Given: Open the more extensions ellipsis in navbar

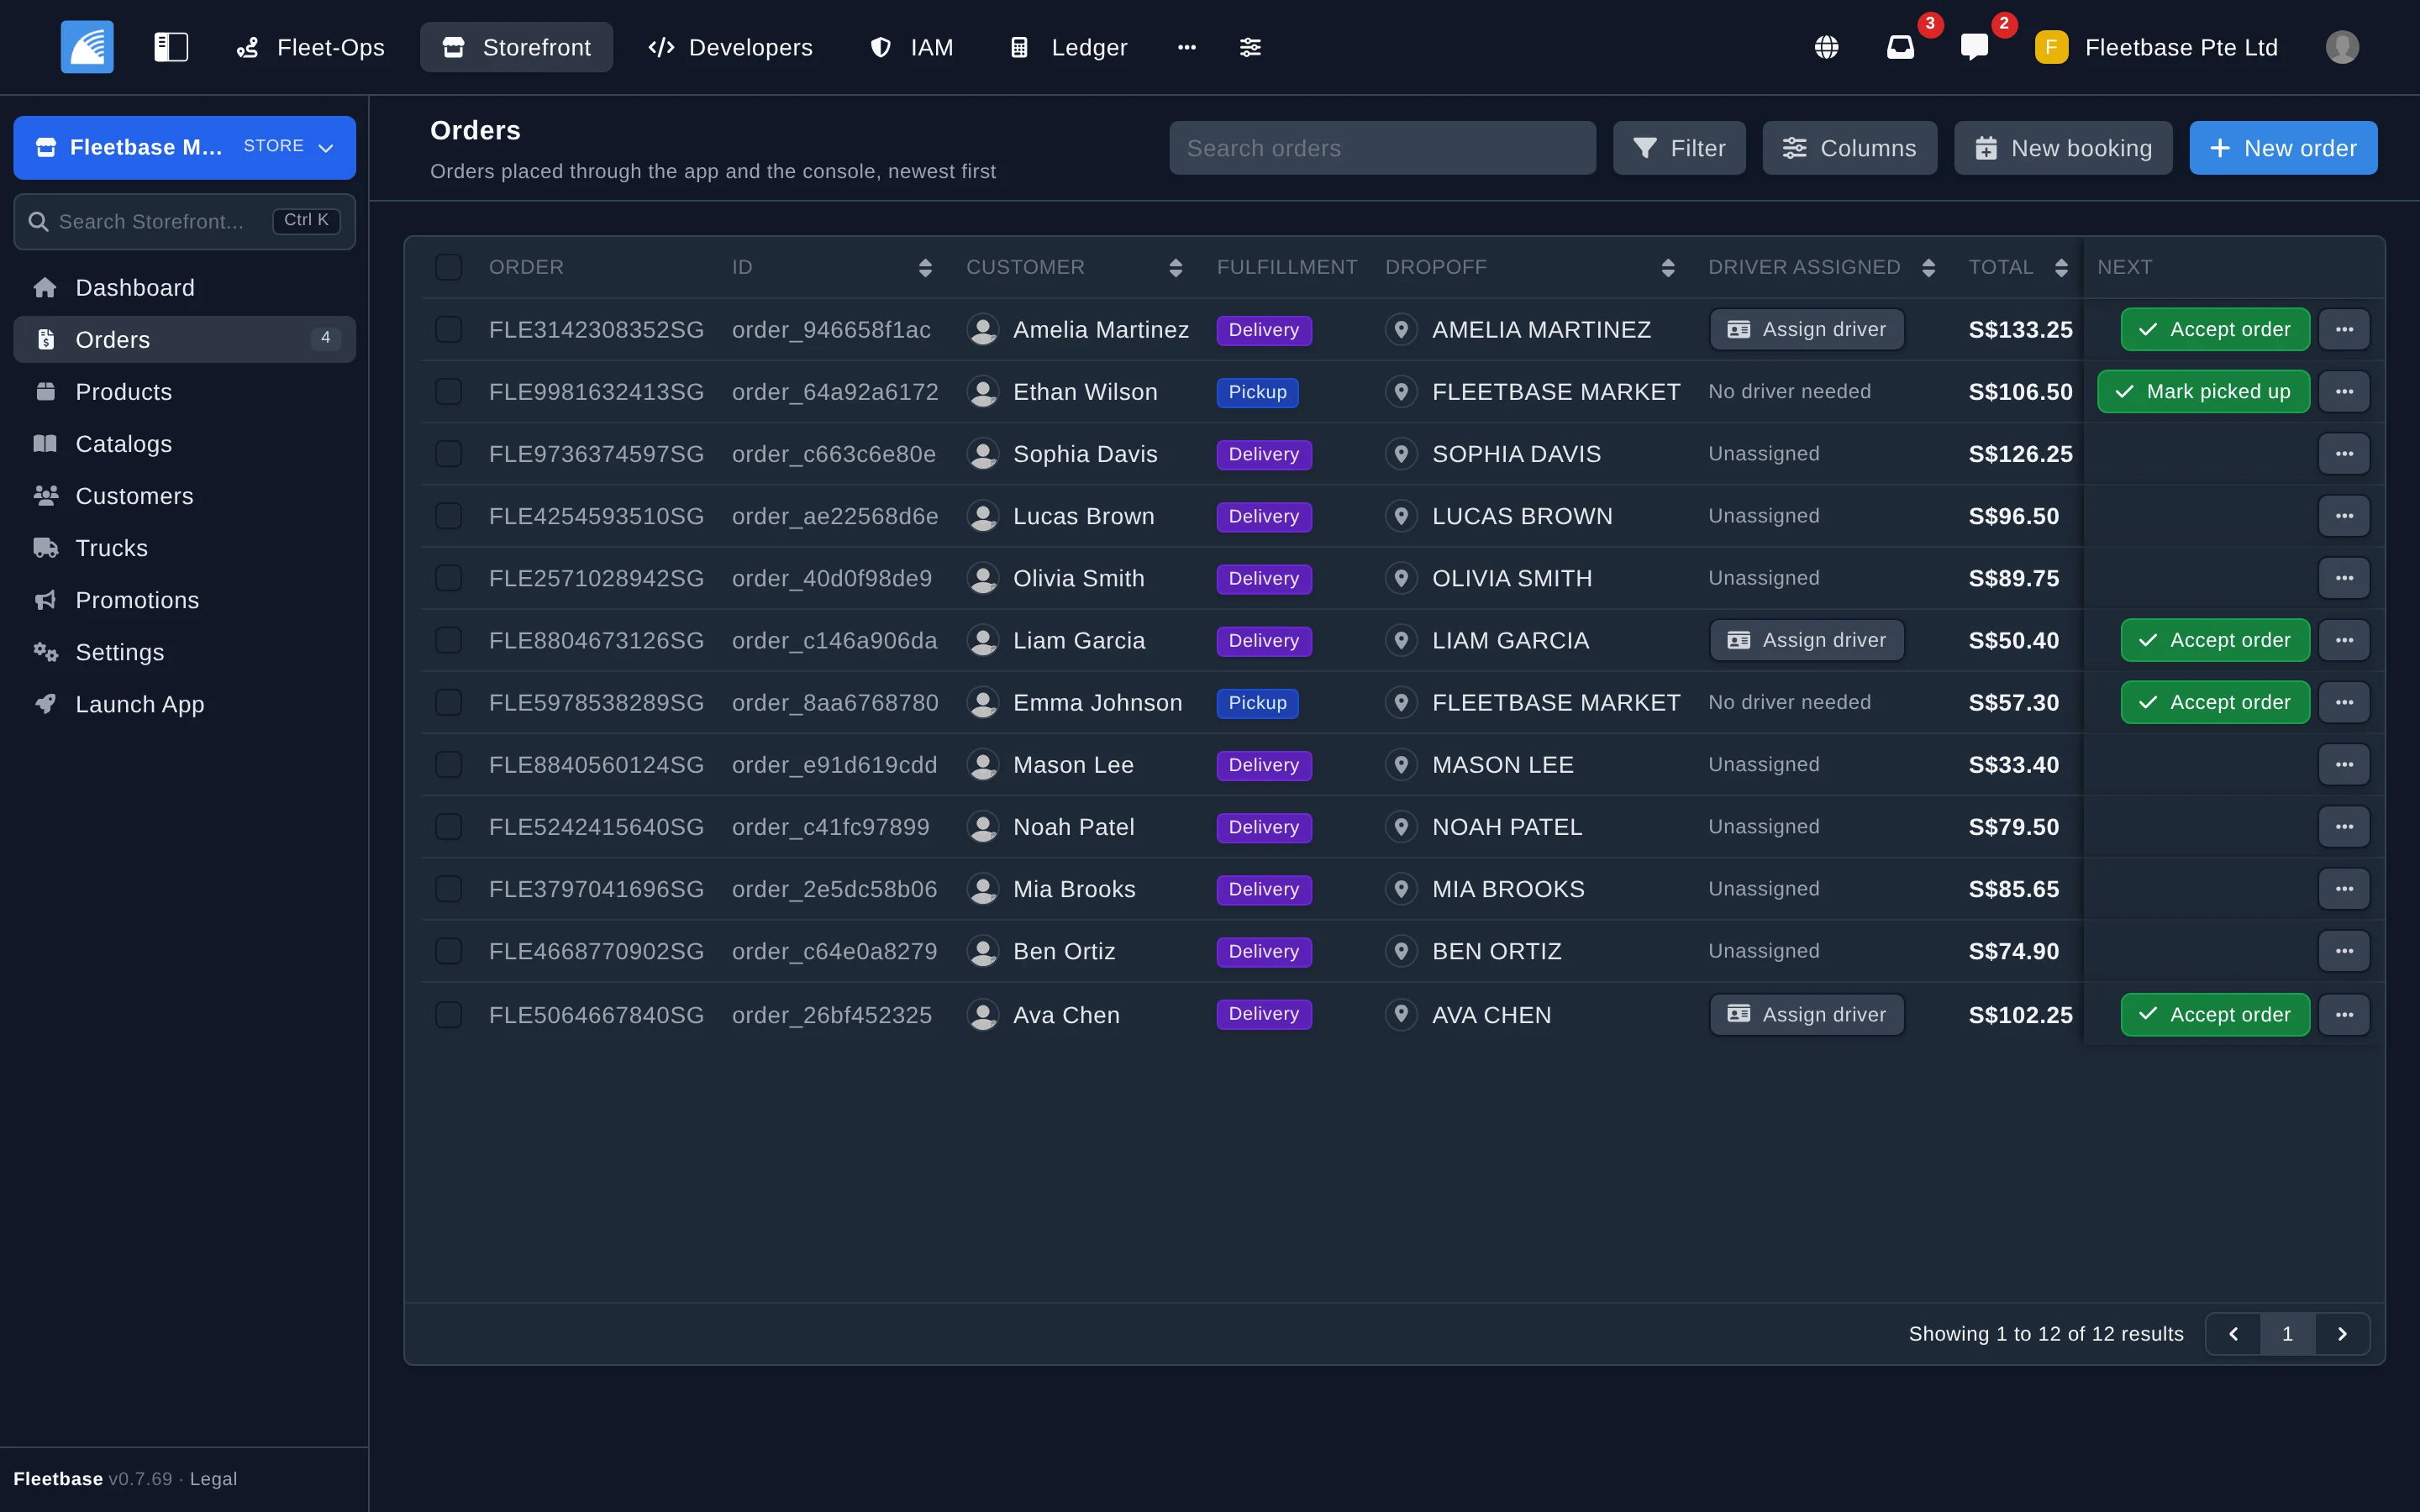Looking at the screenshot, I should point(1187,47).
